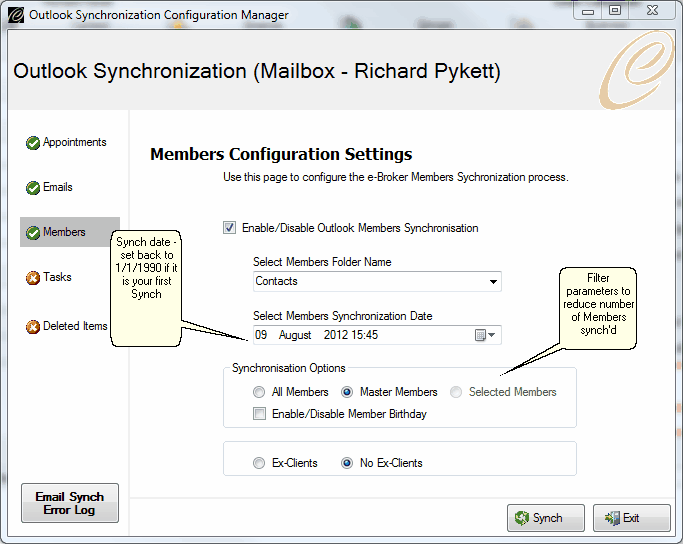Select the All Members radio button
Viewport: 683px width, 544px height.
(259, 392)
